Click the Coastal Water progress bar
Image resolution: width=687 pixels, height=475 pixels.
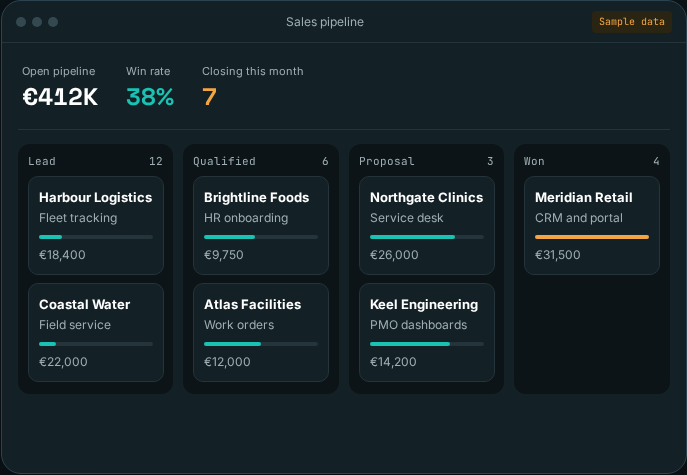pyautogui.click(x=96, y=344)
